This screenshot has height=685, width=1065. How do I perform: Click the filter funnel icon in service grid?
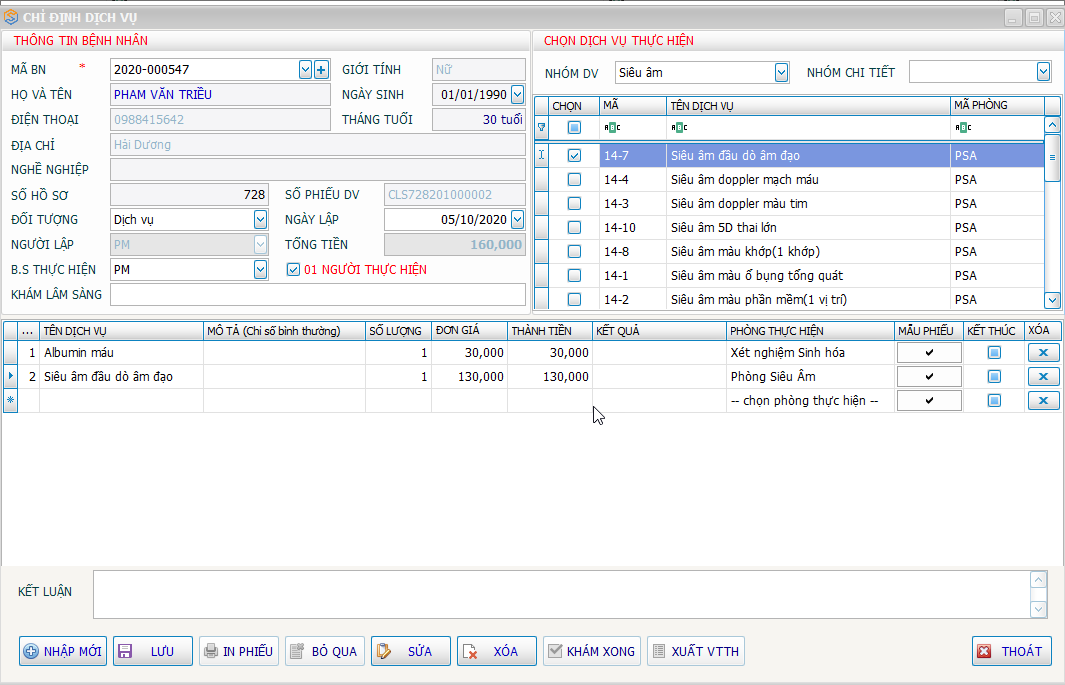point(541,127)
